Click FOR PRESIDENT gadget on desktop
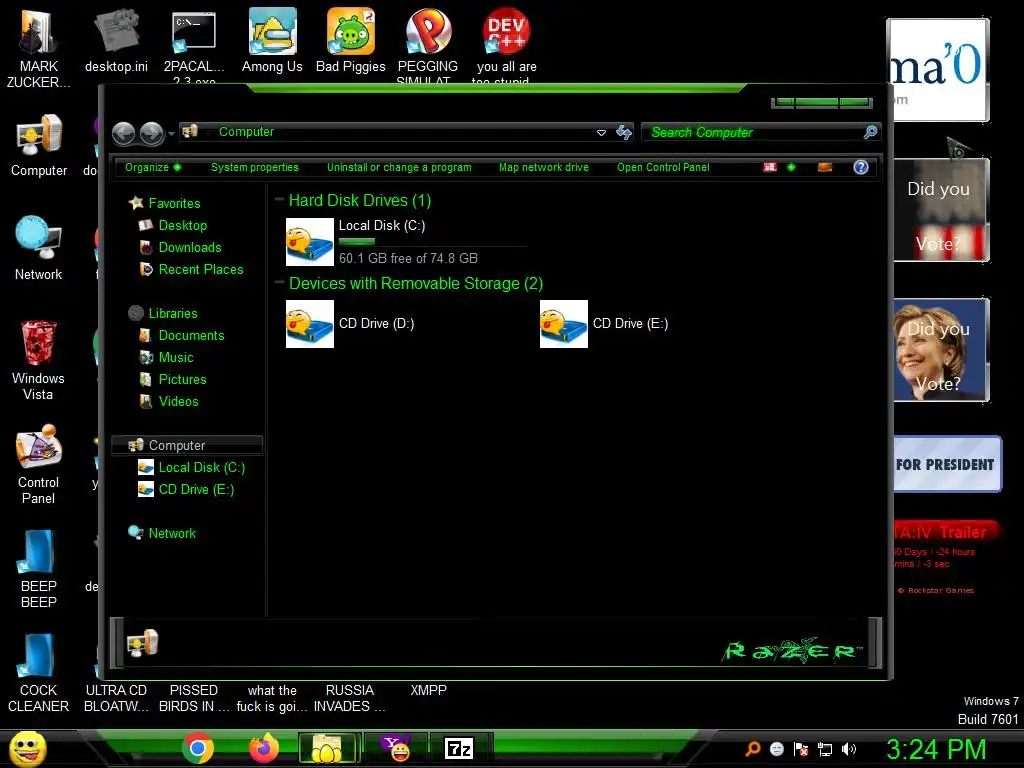The width and height of the screenshot is (1024, 768). pos(946,464)
